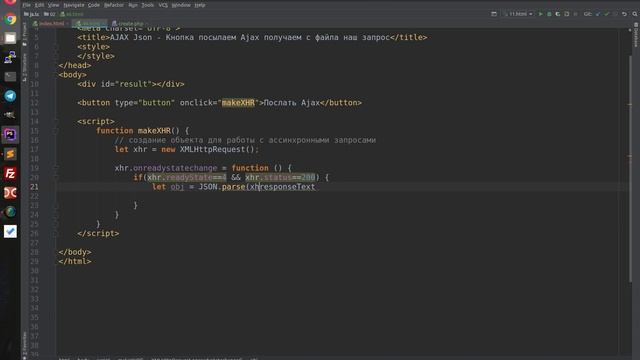Image resolution: width=640 pixels, height=360 pixels.
Task: Click the JSON.parse call on line 21
Action: [x=222, y=187]
